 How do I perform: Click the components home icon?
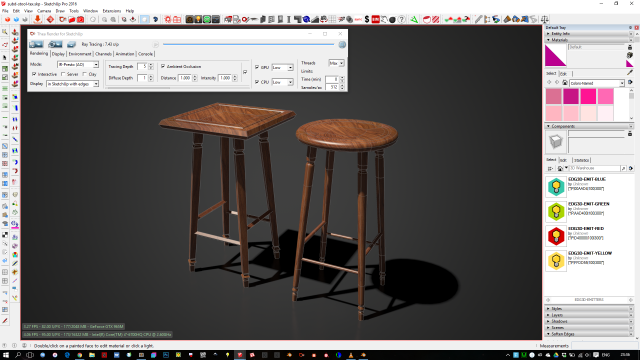(560, 168)
